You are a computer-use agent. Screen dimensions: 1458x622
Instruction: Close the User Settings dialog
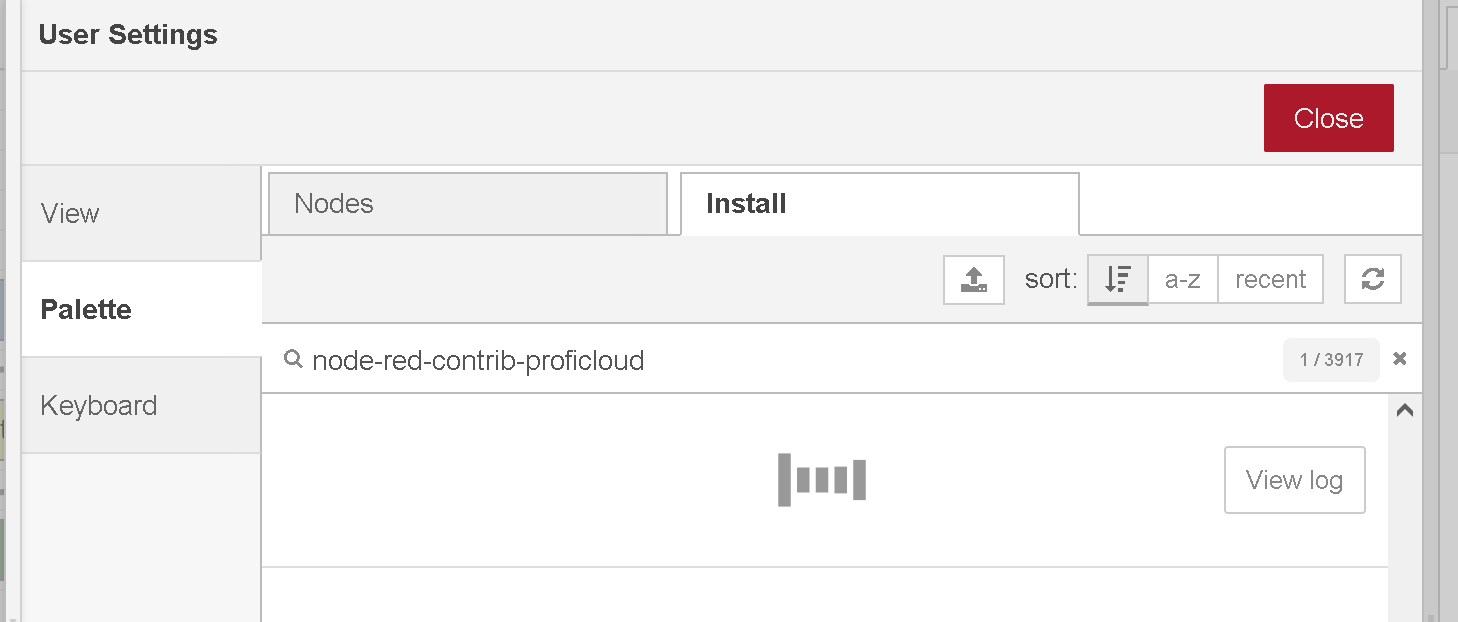tap(1328, 118)
